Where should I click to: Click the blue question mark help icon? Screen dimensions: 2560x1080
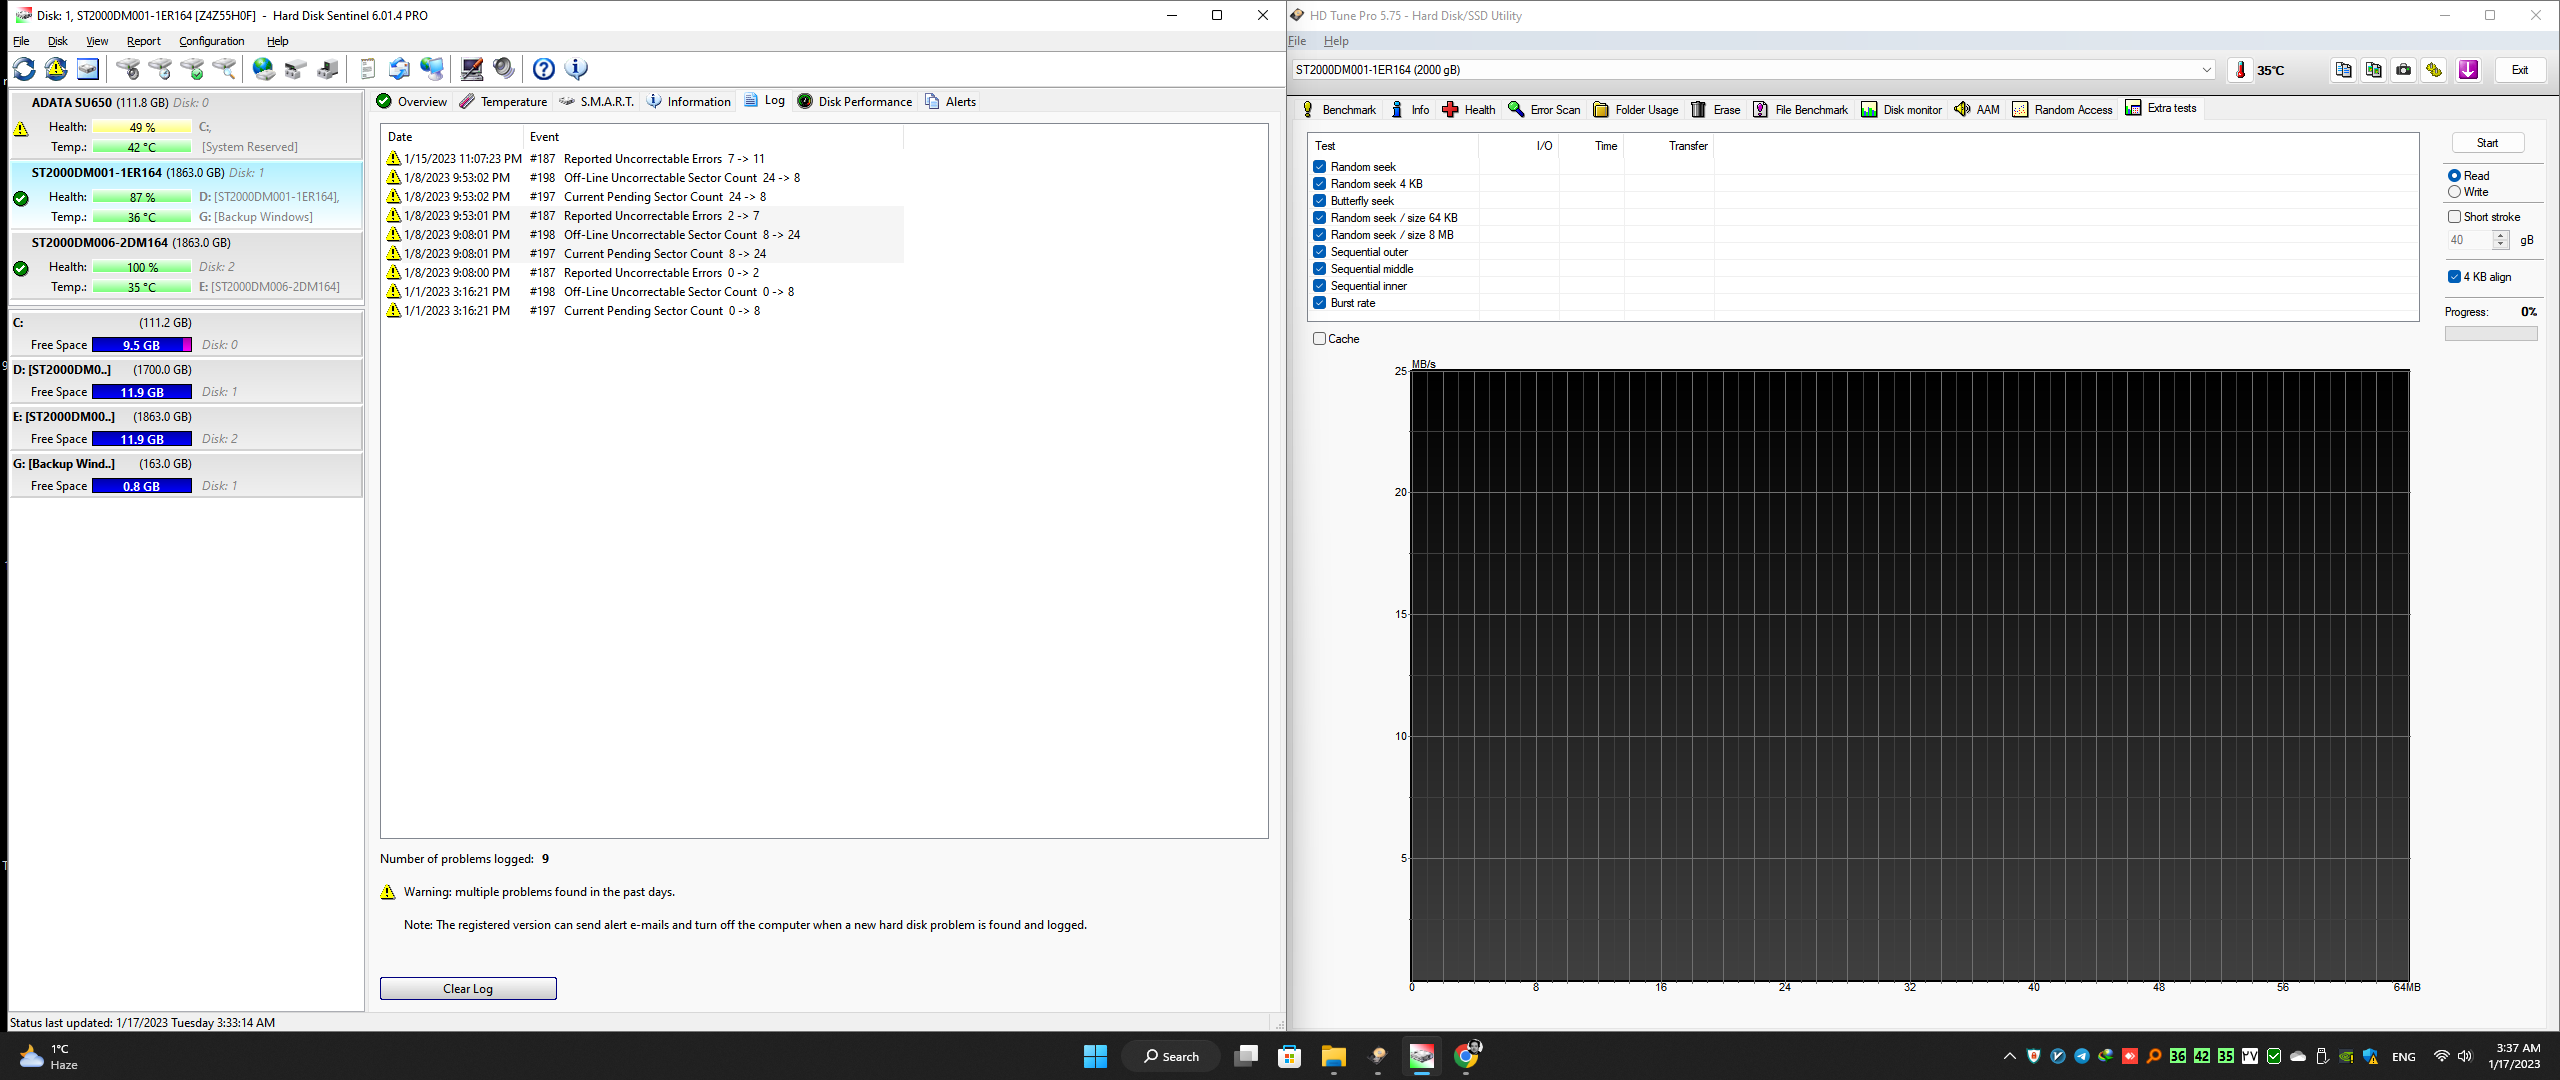pos(543,69)
